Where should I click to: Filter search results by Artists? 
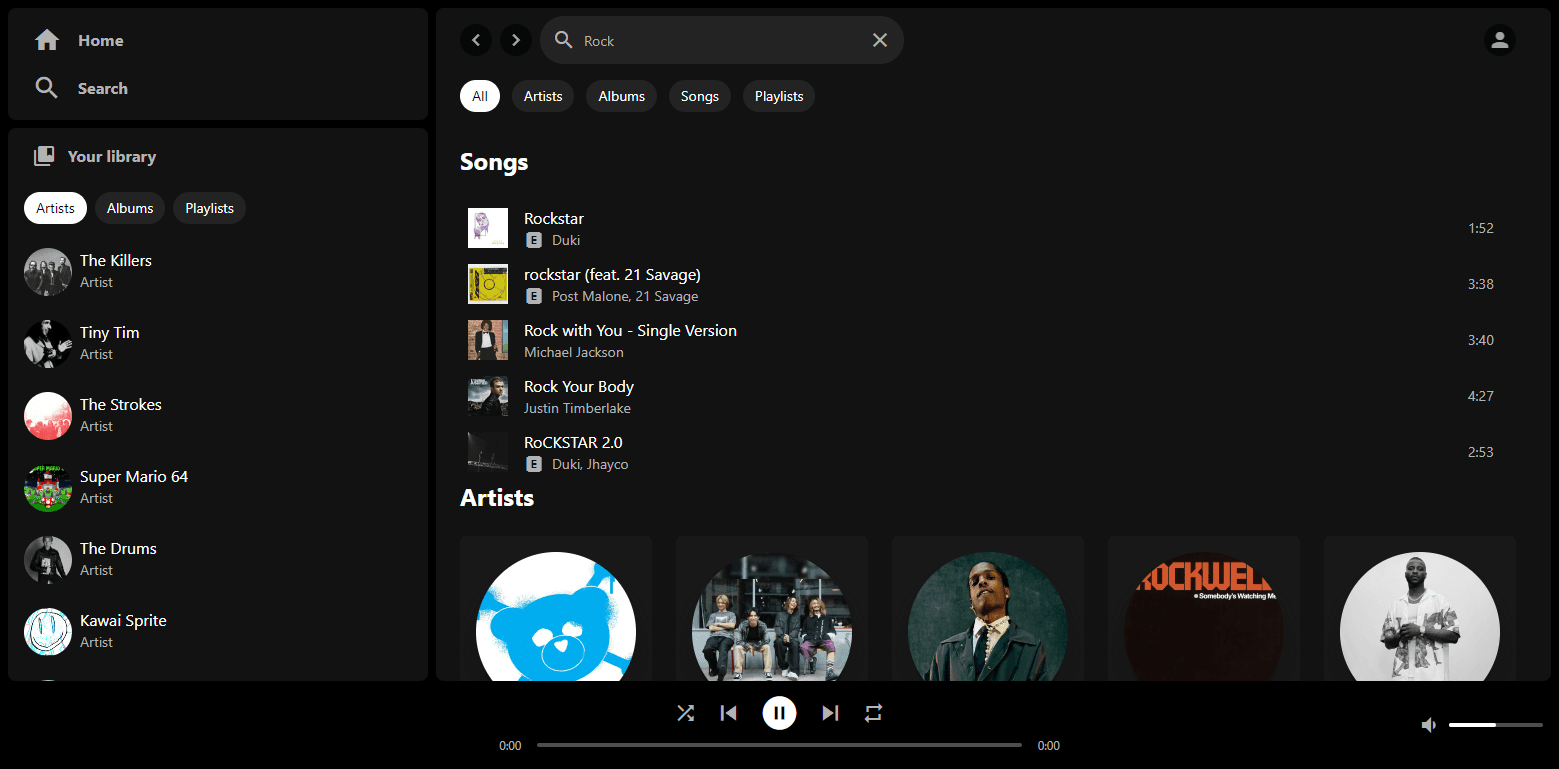543,96
